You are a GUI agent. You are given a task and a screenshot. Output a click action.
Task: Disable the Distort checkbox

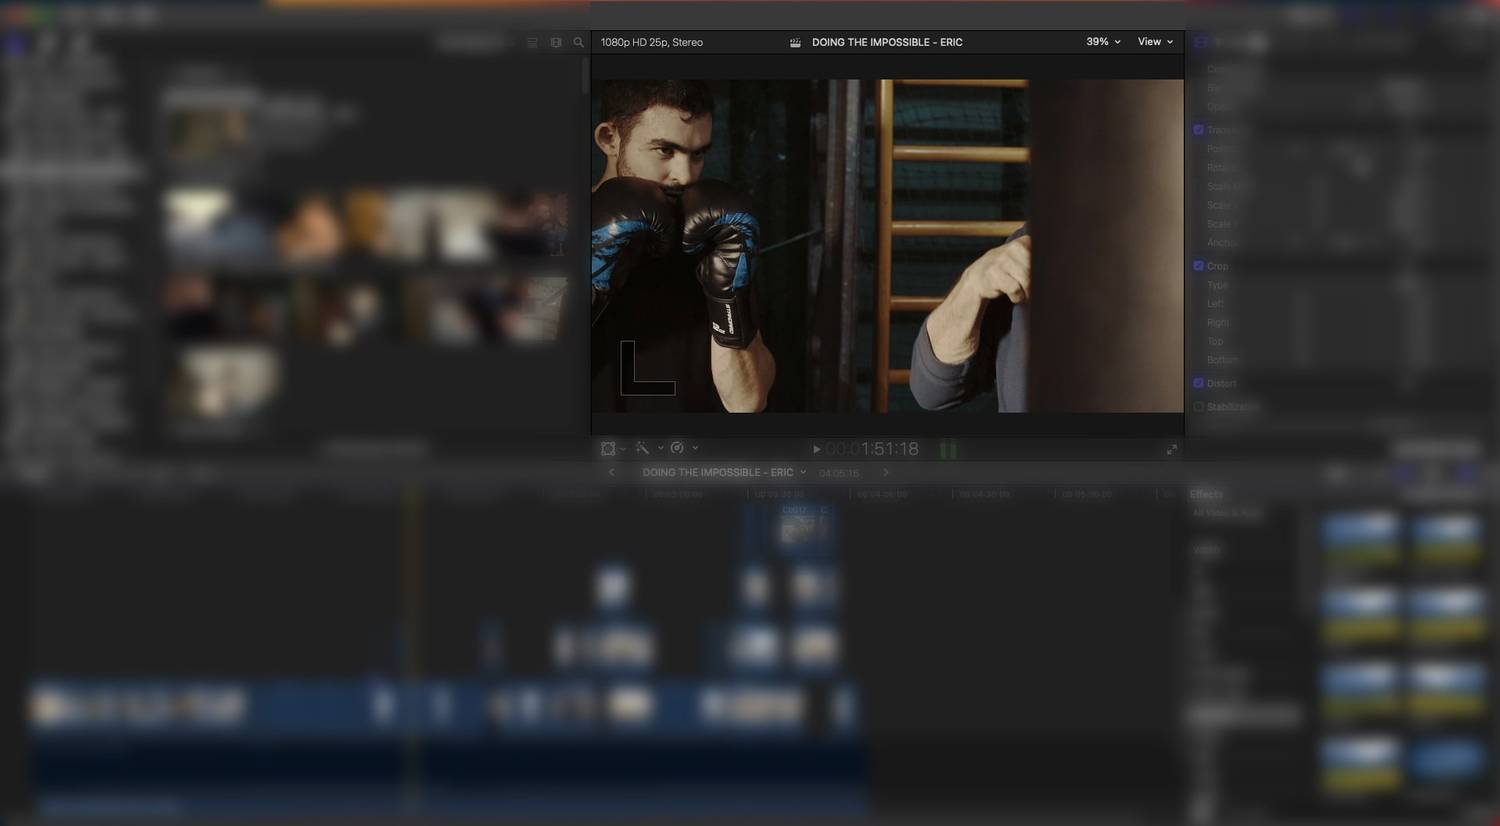coord(1198,383)
